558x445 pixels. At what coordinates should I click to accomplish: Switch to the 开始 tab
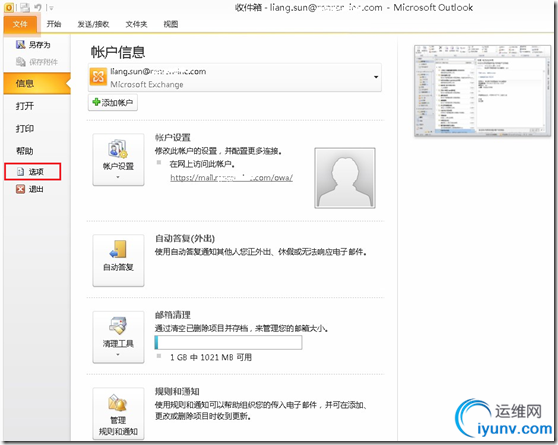click(x=54, y=24)
